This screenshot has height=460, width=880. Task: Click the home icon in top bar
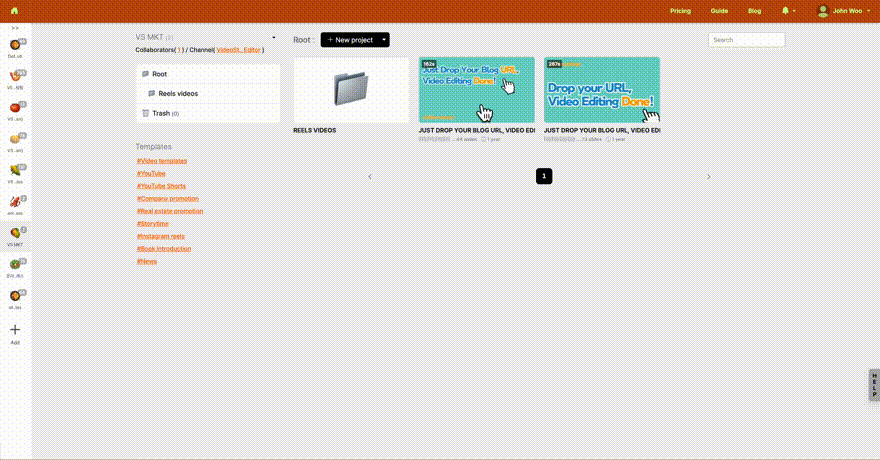point(14,11)
